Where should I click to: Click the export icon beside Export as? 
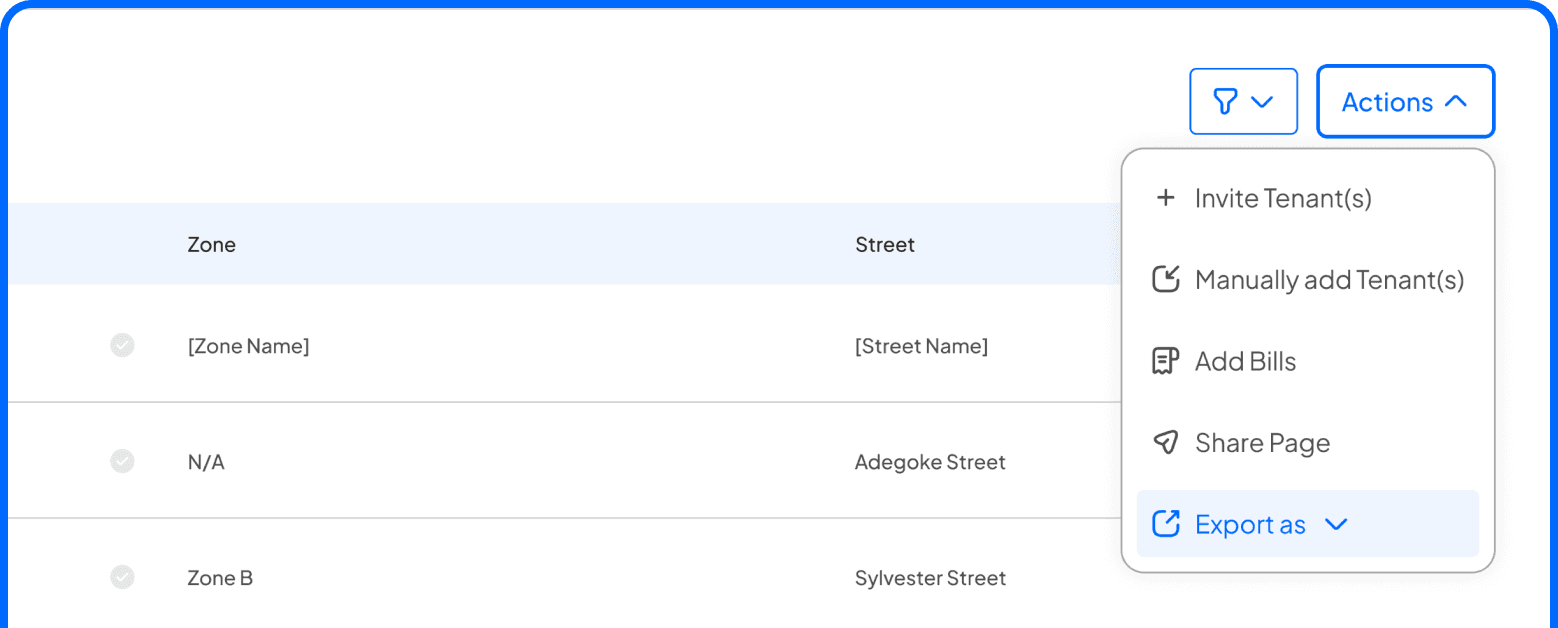click(x=1166, y=524)
